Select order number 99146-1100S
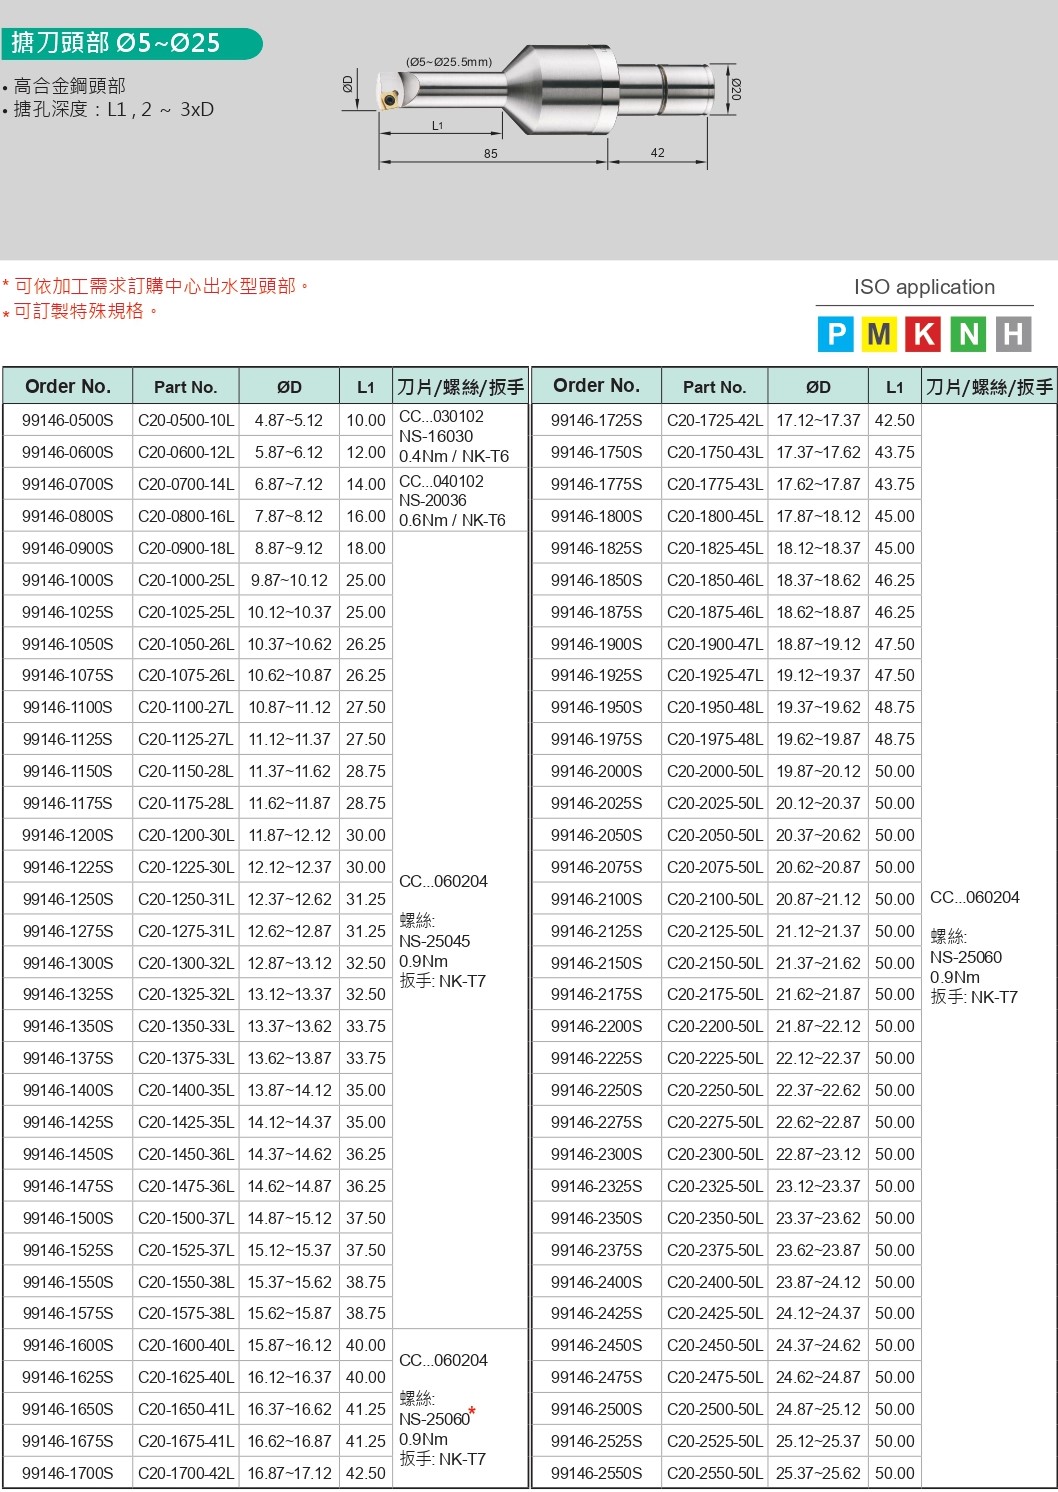 (x=68, y=707)
